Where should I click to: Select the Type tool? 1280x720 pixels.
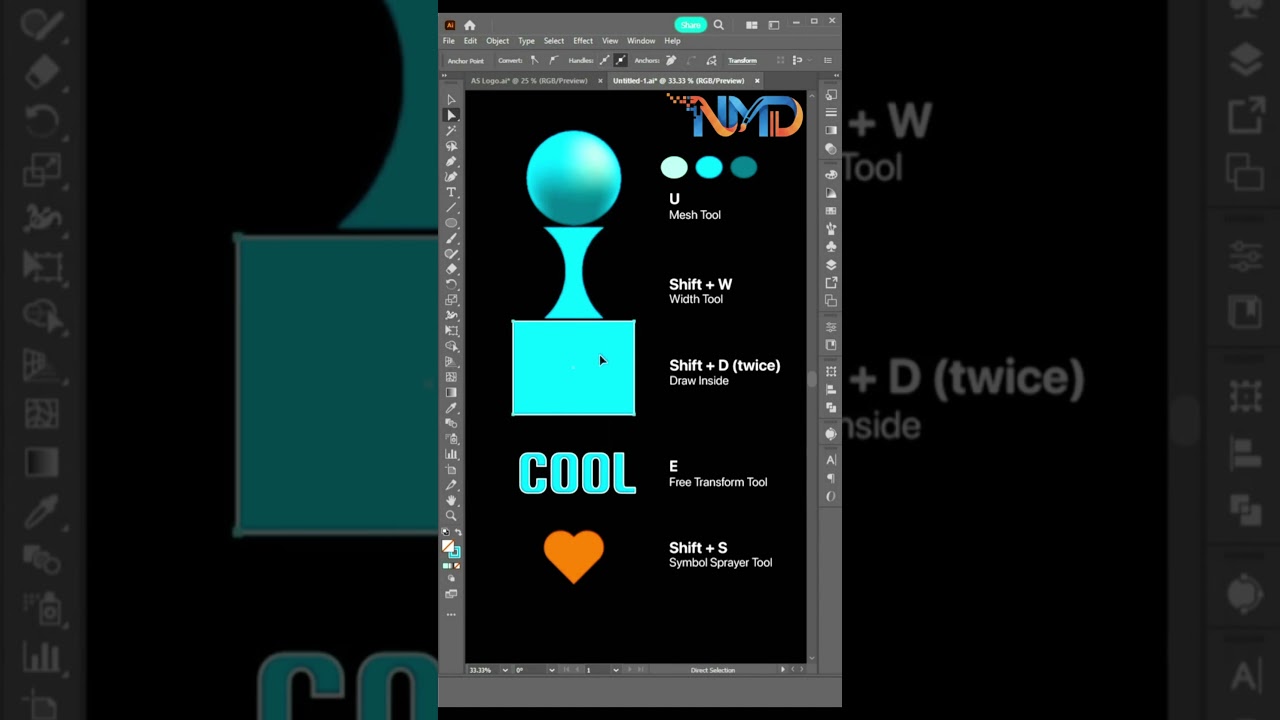click(x=451, y=192)
